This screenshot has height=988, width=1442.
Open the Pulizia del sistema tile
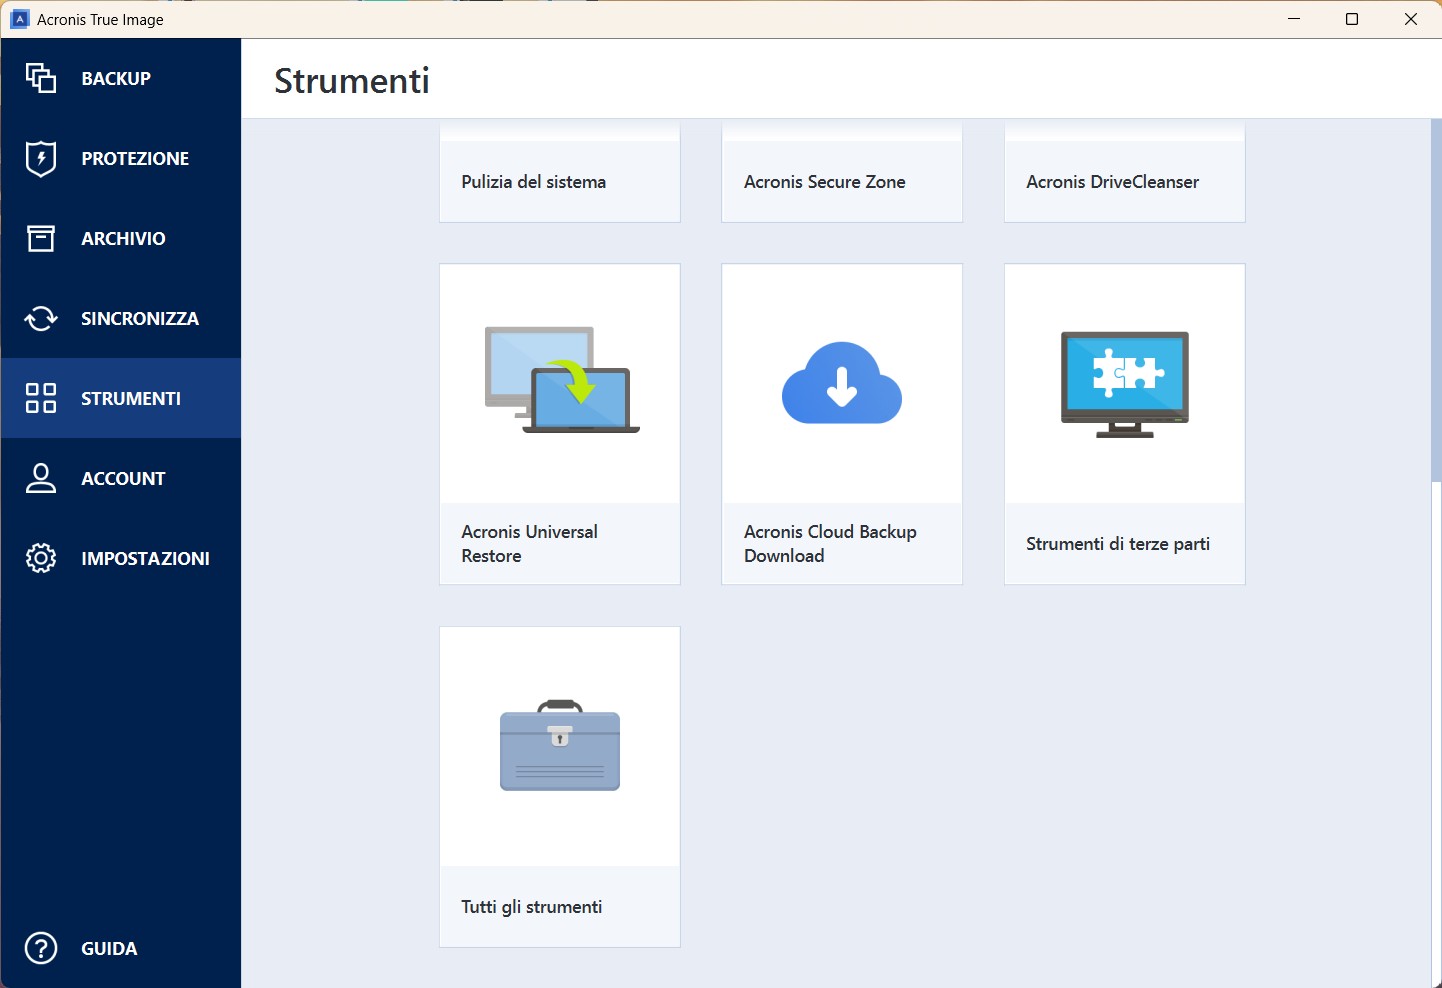click(560, 181)
